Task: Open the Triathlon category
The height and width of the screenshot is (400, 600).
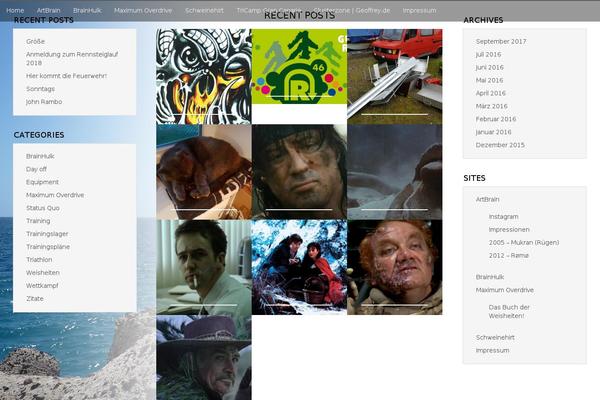Action: 39,260
